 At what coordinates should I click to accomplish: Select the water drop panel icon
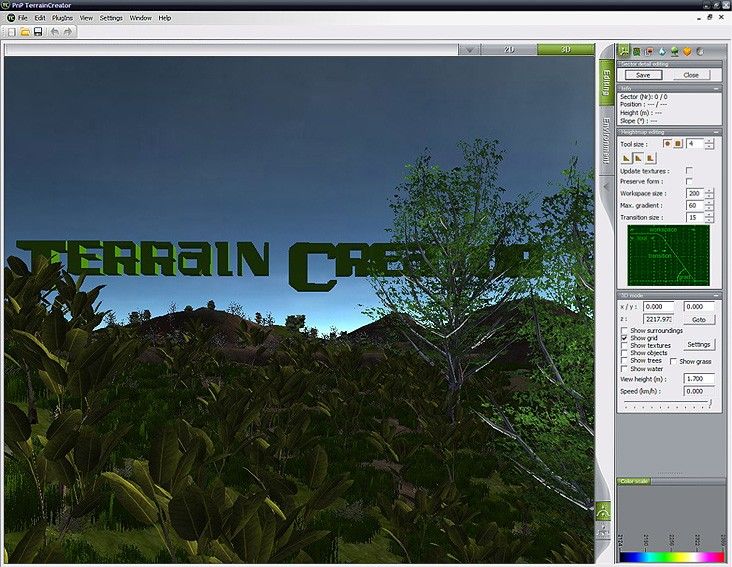(x=662, y=52)
